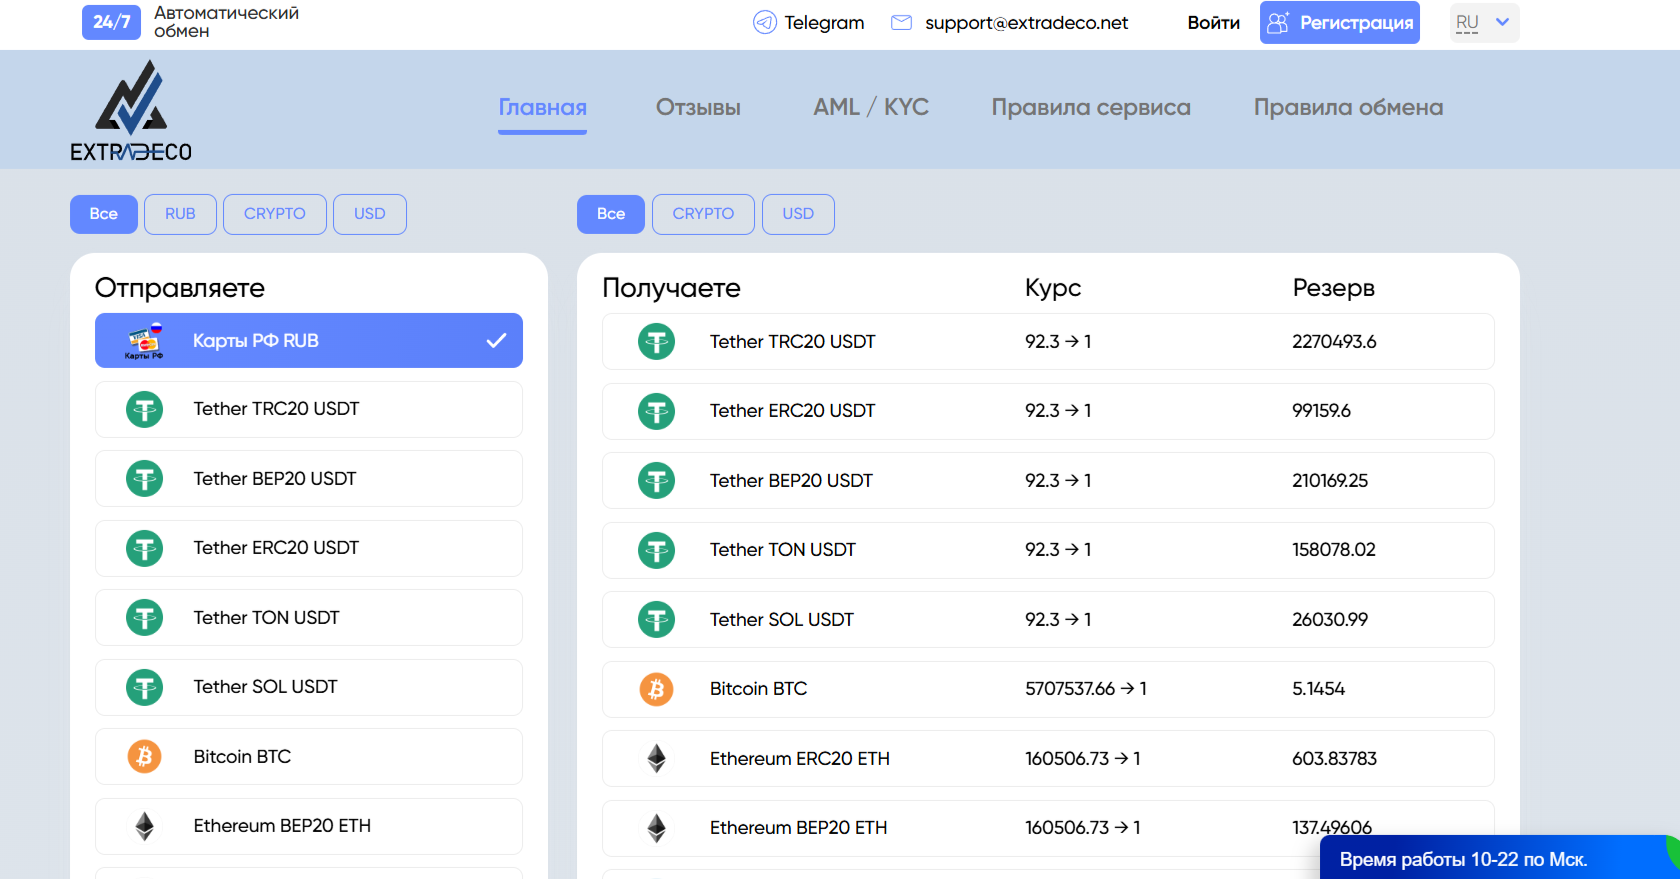This screenshot has width=1680, height=879.
Task: Select Карты РФ RUB to send
Action: click(x=309, y=341)
